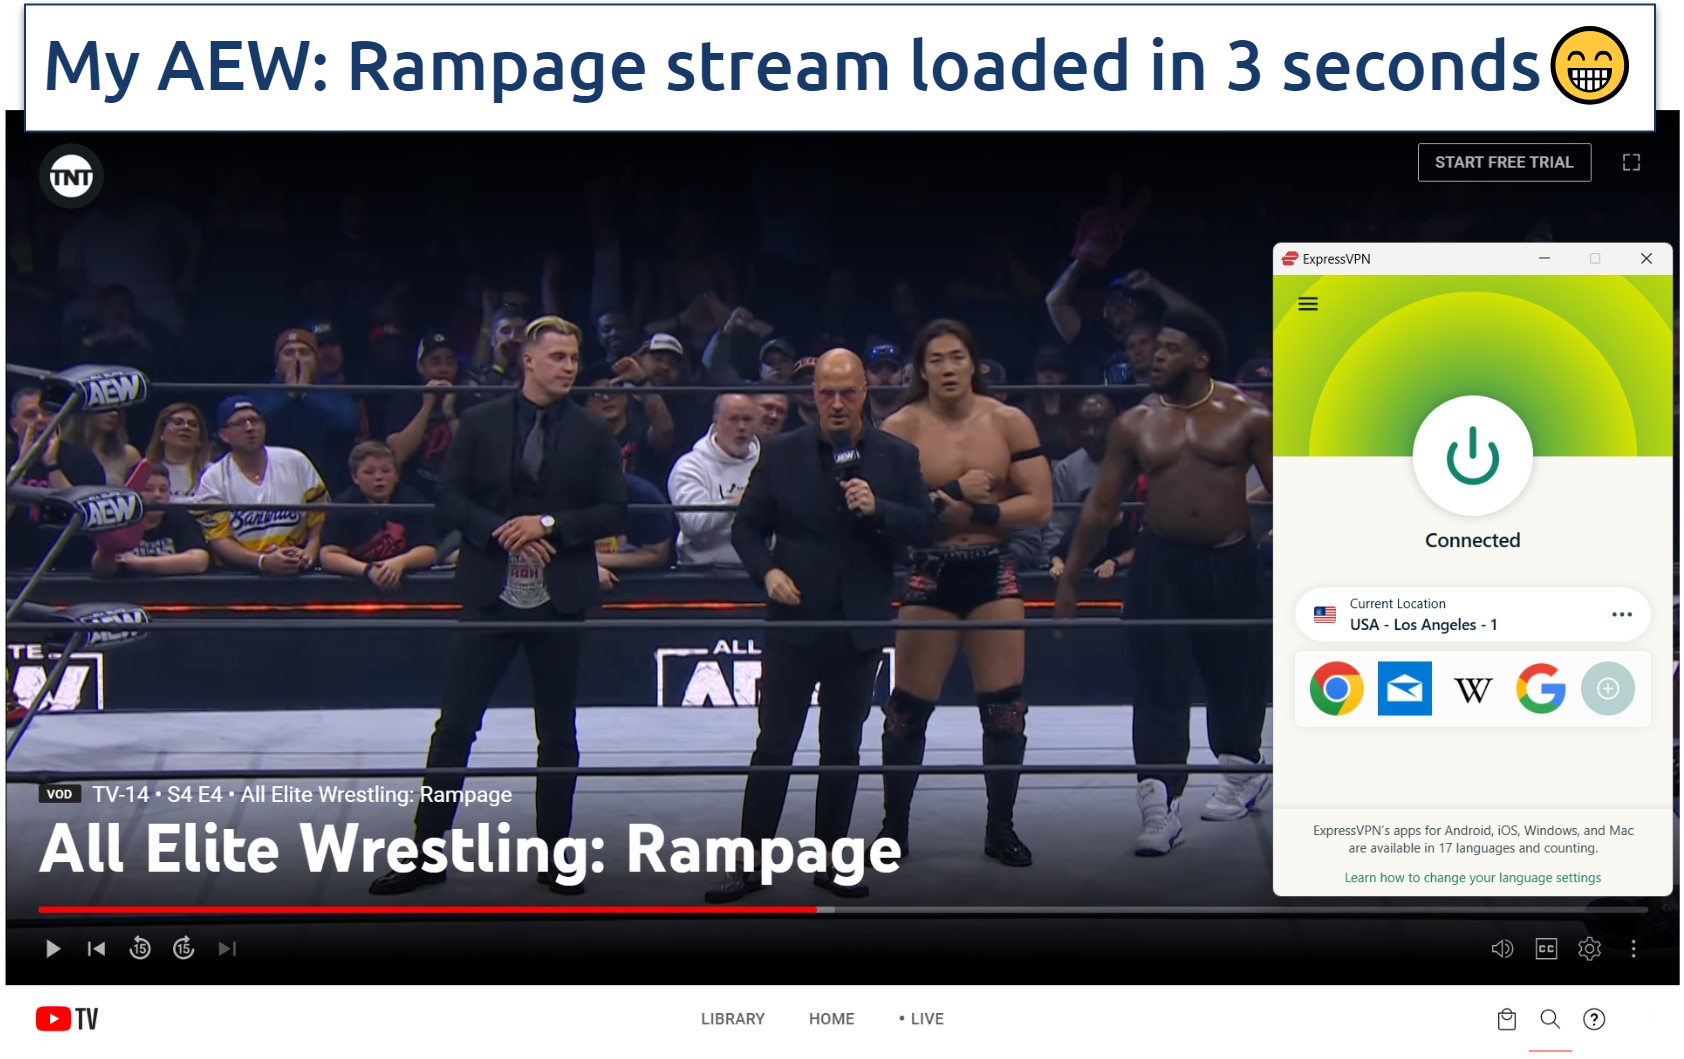Image resolution: width=1684 pixels, height=1059 pixels.
Task: Open ExpressVPN hamburger menu
Action: tap(1307, 304)
